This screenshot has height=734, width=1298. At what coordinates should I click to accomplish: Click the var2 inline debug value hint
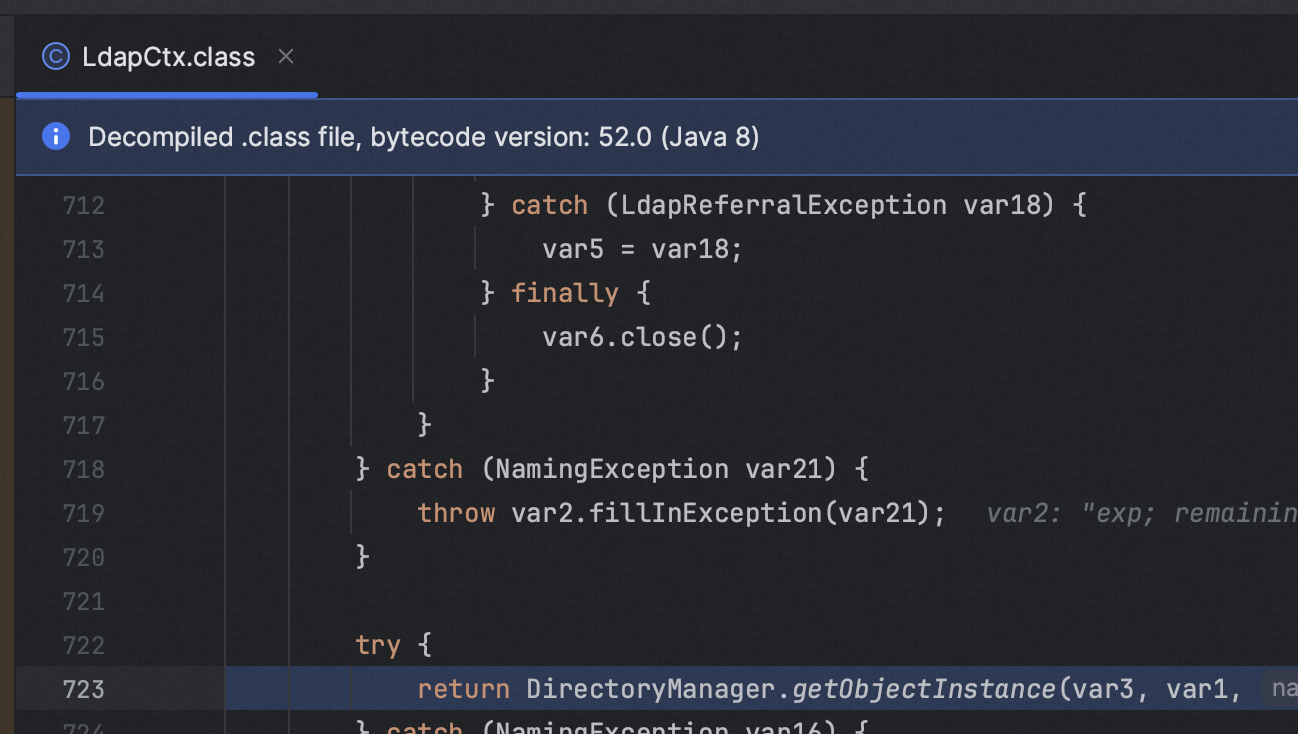(x=1142, y=514)
